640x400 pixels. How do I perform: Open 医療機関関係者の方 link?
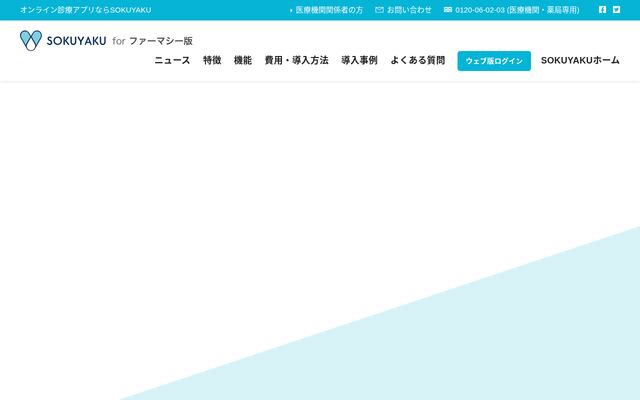pos(327,10)
